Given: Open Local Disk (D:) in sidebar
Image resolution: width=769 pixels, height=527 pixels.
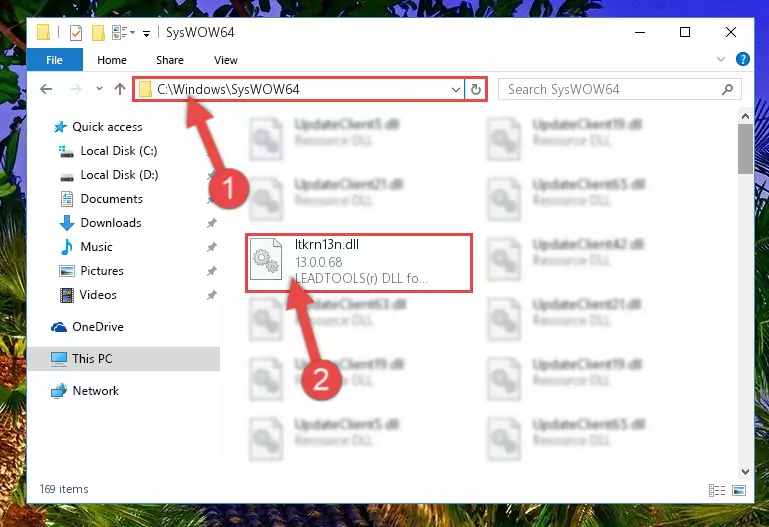Looking at the screenshot, I should [119, 175].
